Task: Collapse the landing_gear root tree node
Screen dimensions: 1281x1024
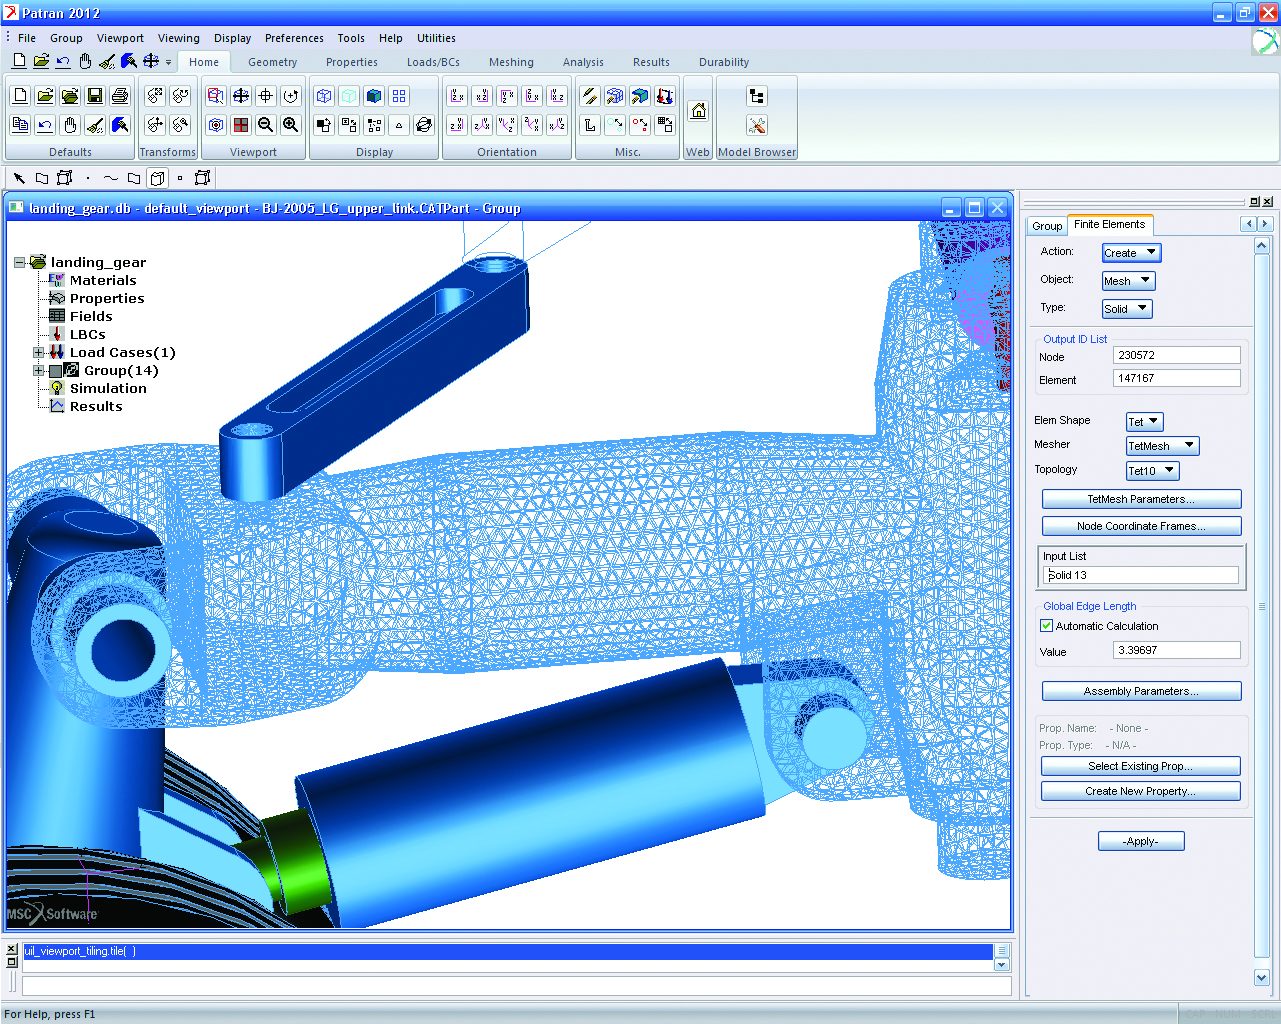Action: pos(19,262)
